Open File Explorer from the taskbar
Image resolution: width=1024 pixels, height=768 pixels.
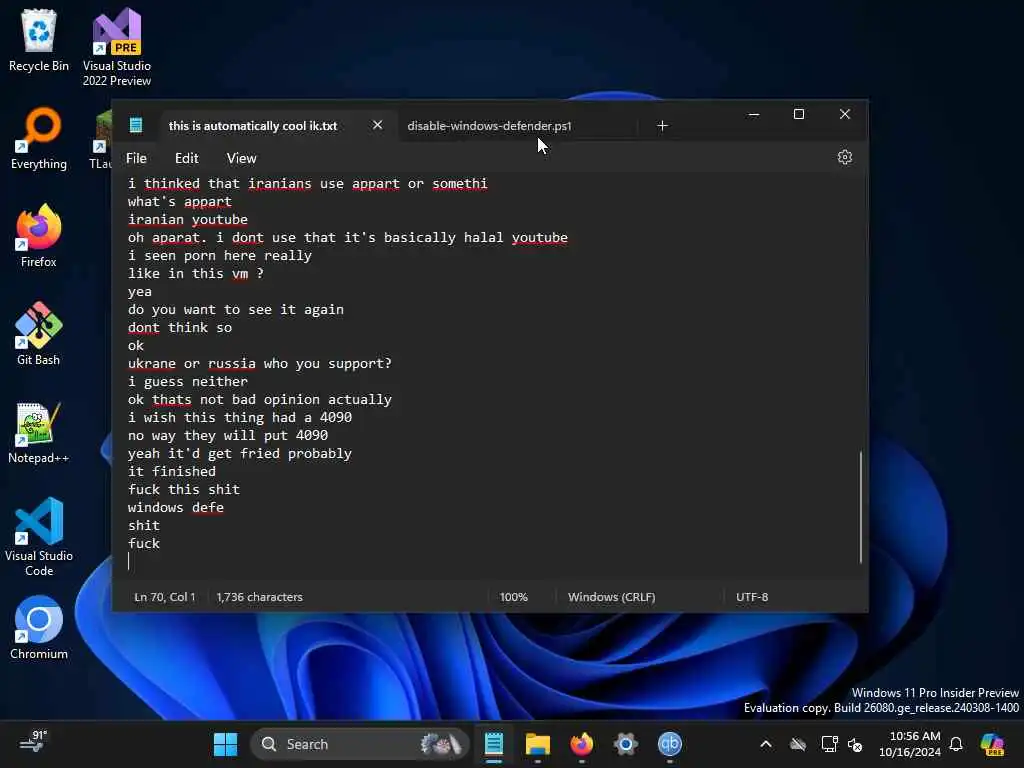click(537, 744)
